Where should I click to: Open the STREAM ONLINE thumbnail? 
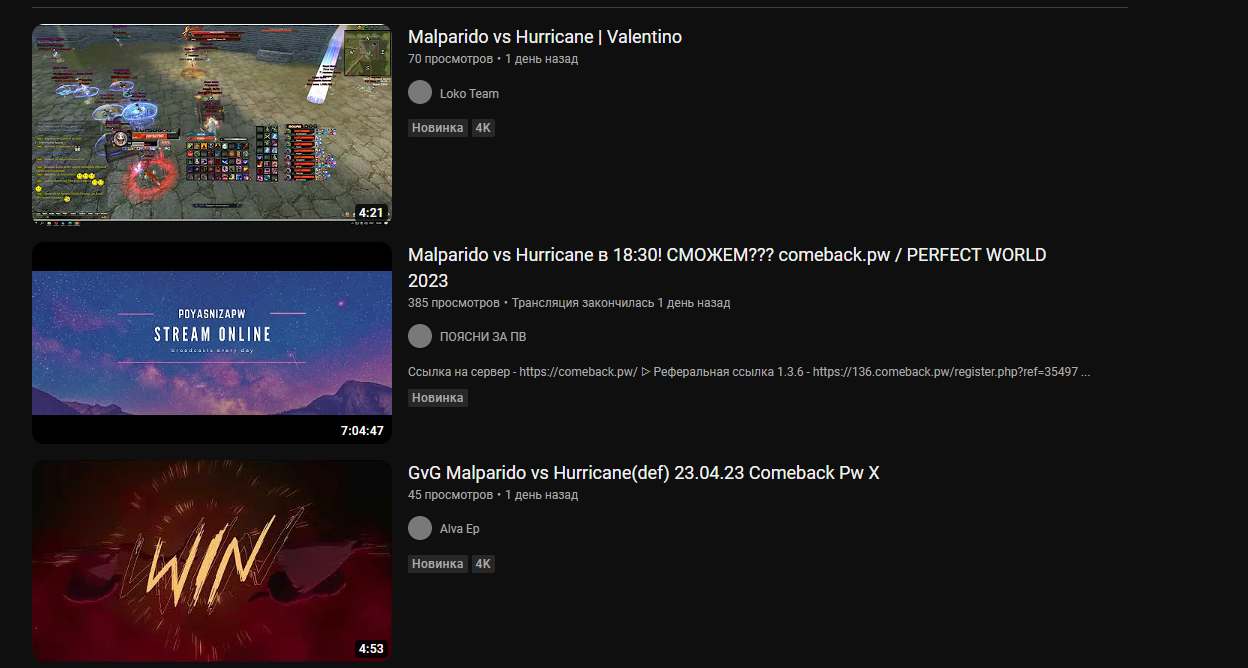[x=212, y=343]
